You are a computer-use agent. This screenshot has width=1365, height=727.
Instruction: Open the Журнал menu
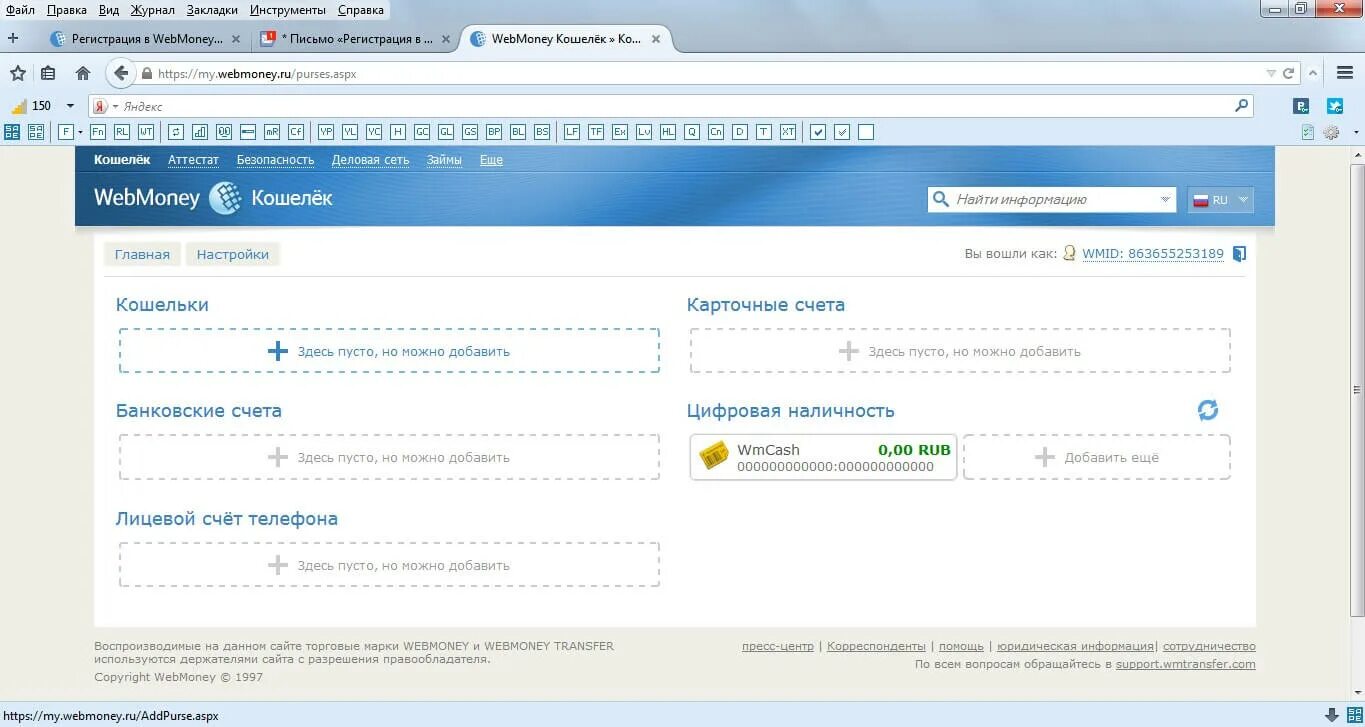(152, 10)
